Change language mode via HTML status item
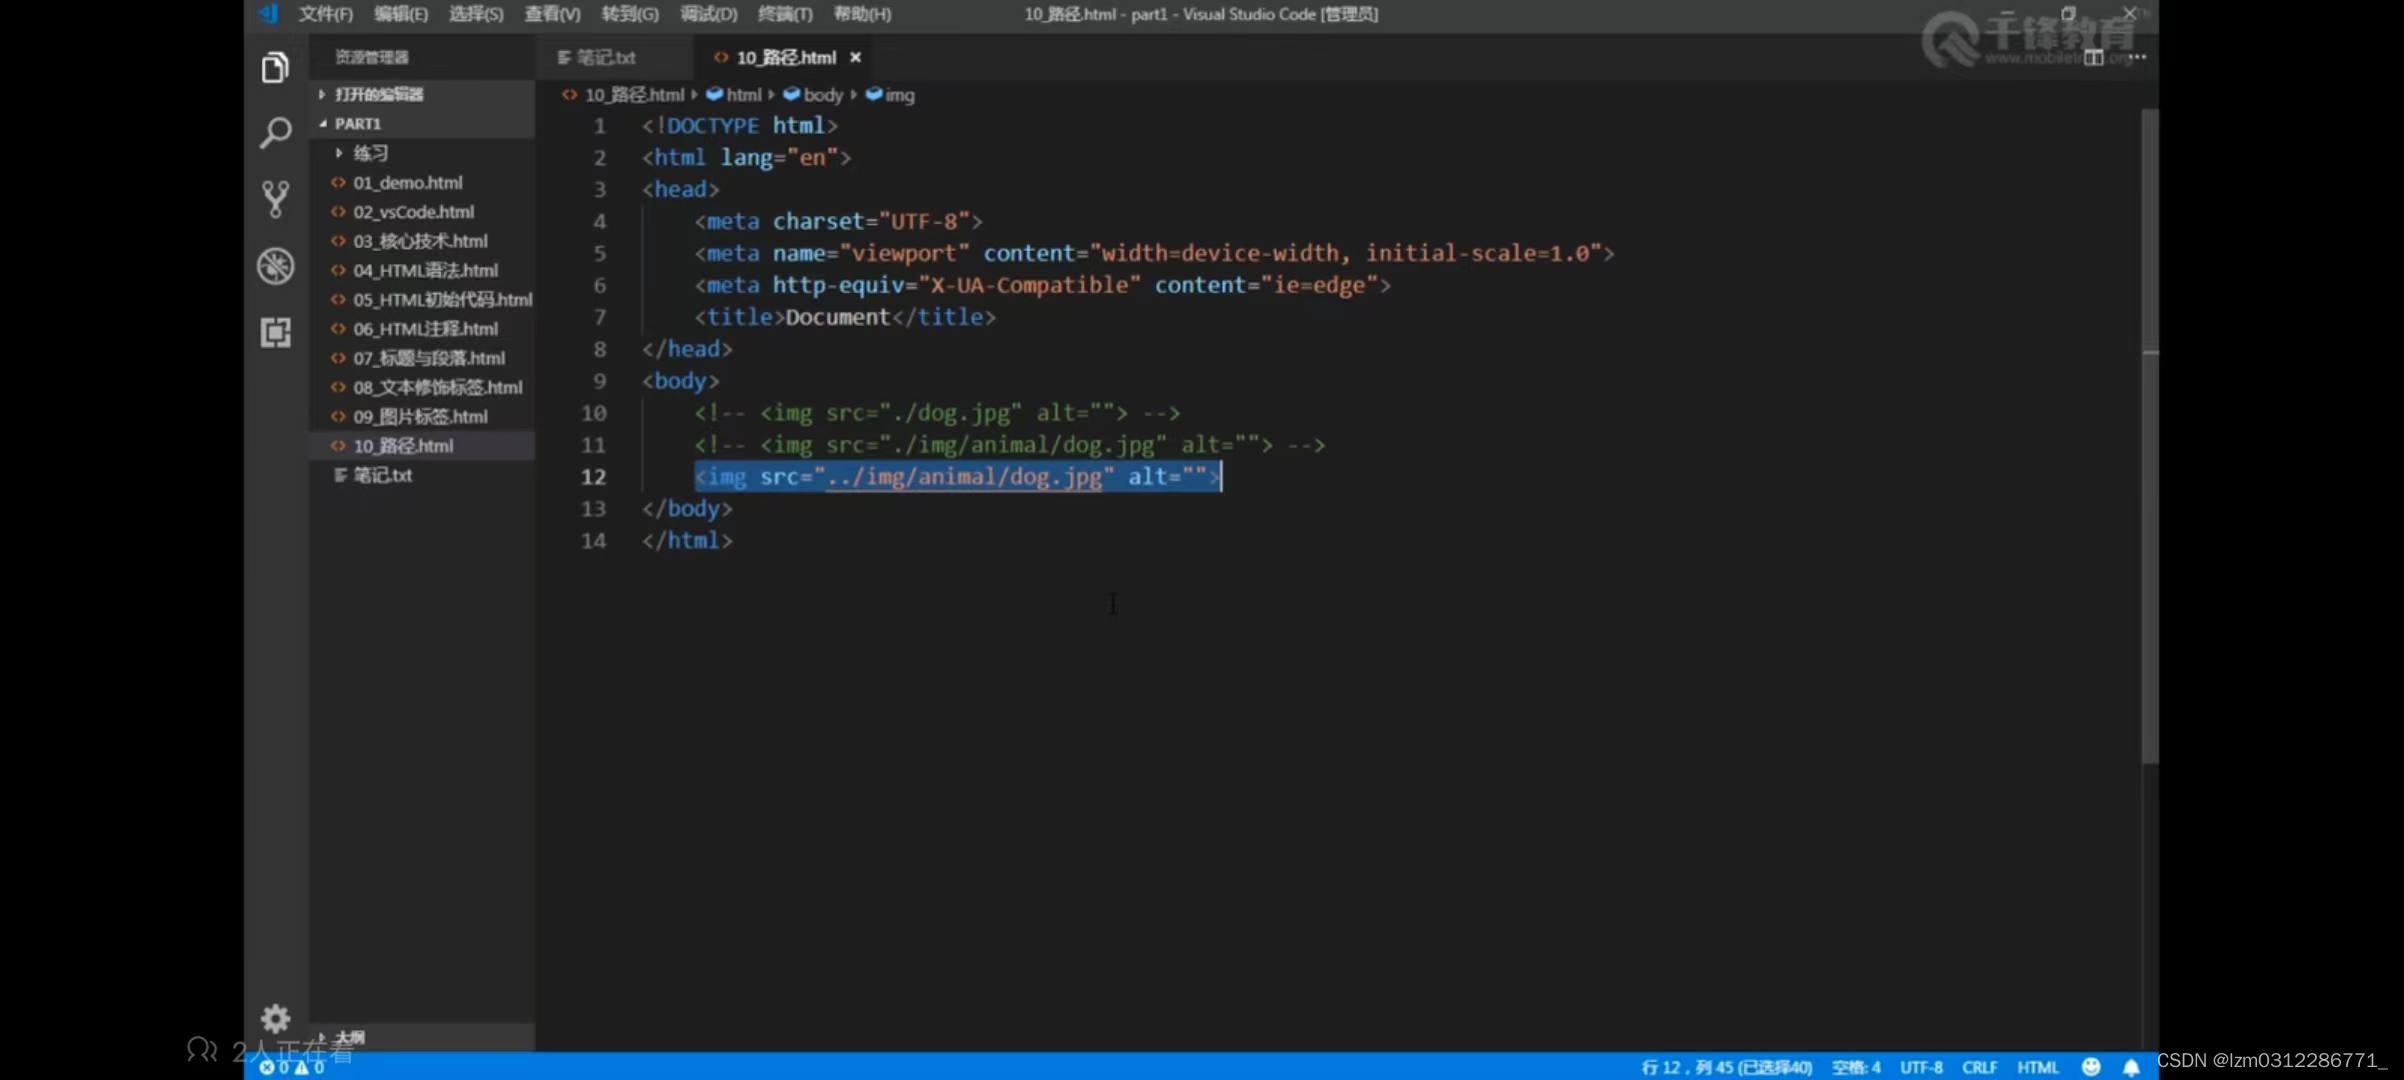Viewport: 2404px width, 1080px height. click(2037, 1067)
